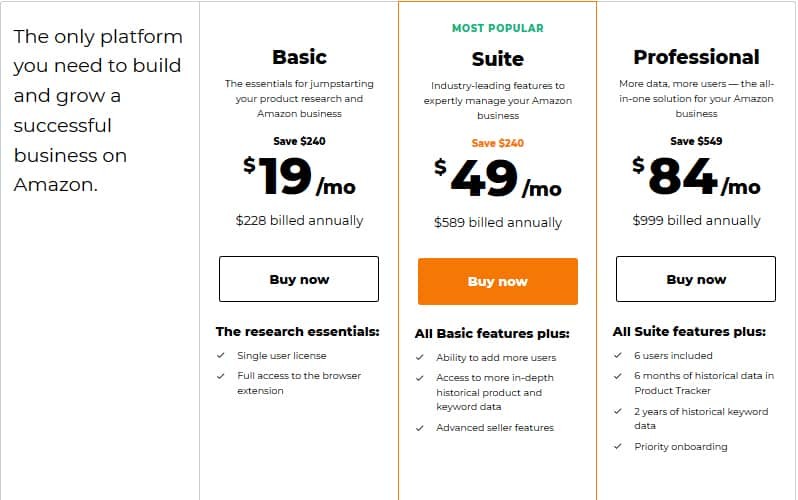Click checkmark beside Ability to add more users

(x=419, y=357)
